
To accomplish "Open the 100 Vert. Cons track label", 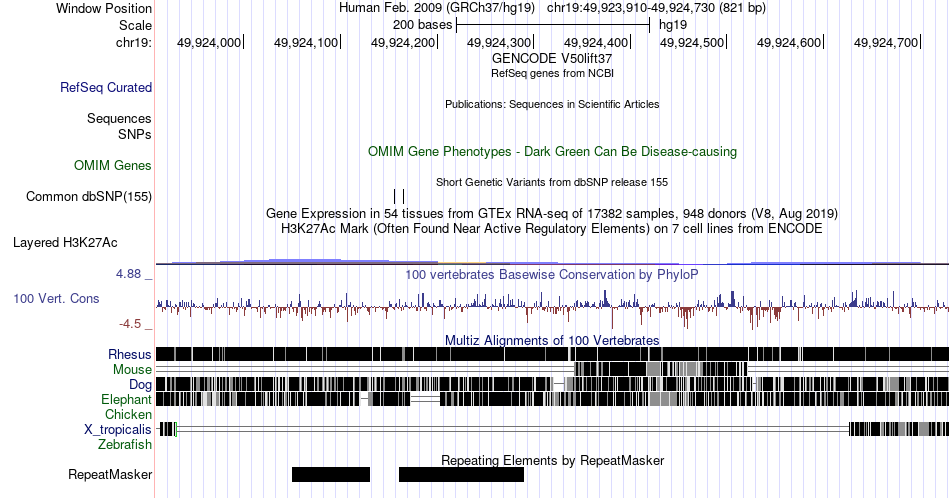I will tap(56, 298).
